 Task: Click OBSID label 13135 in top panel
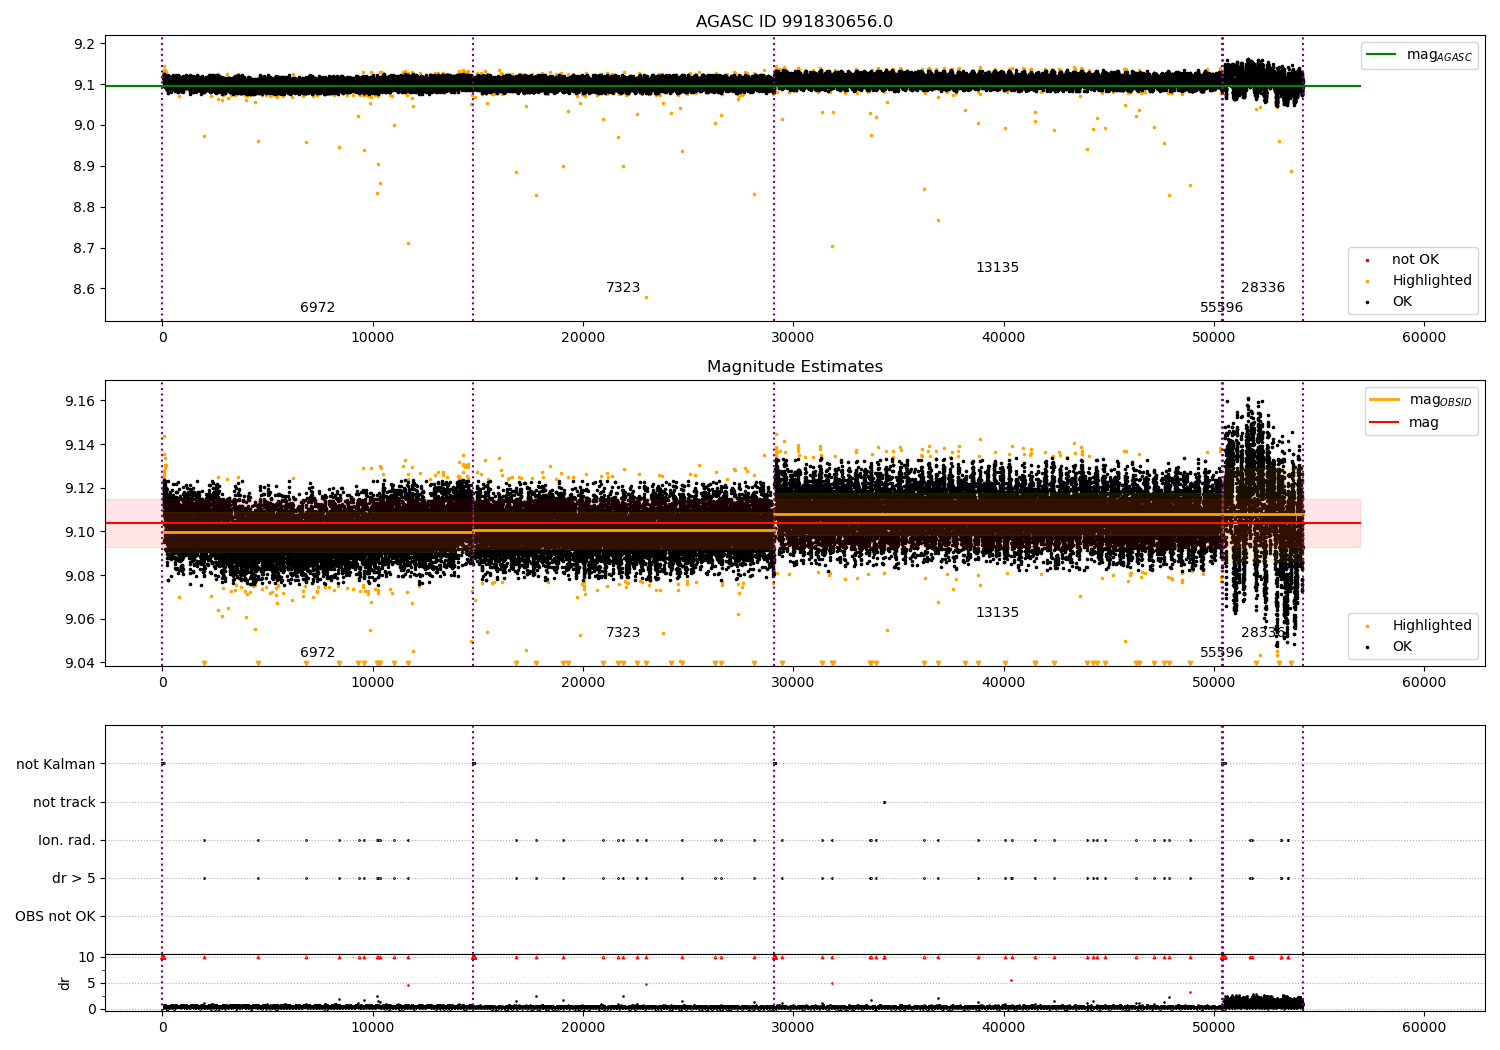click(x=997, y=268)
